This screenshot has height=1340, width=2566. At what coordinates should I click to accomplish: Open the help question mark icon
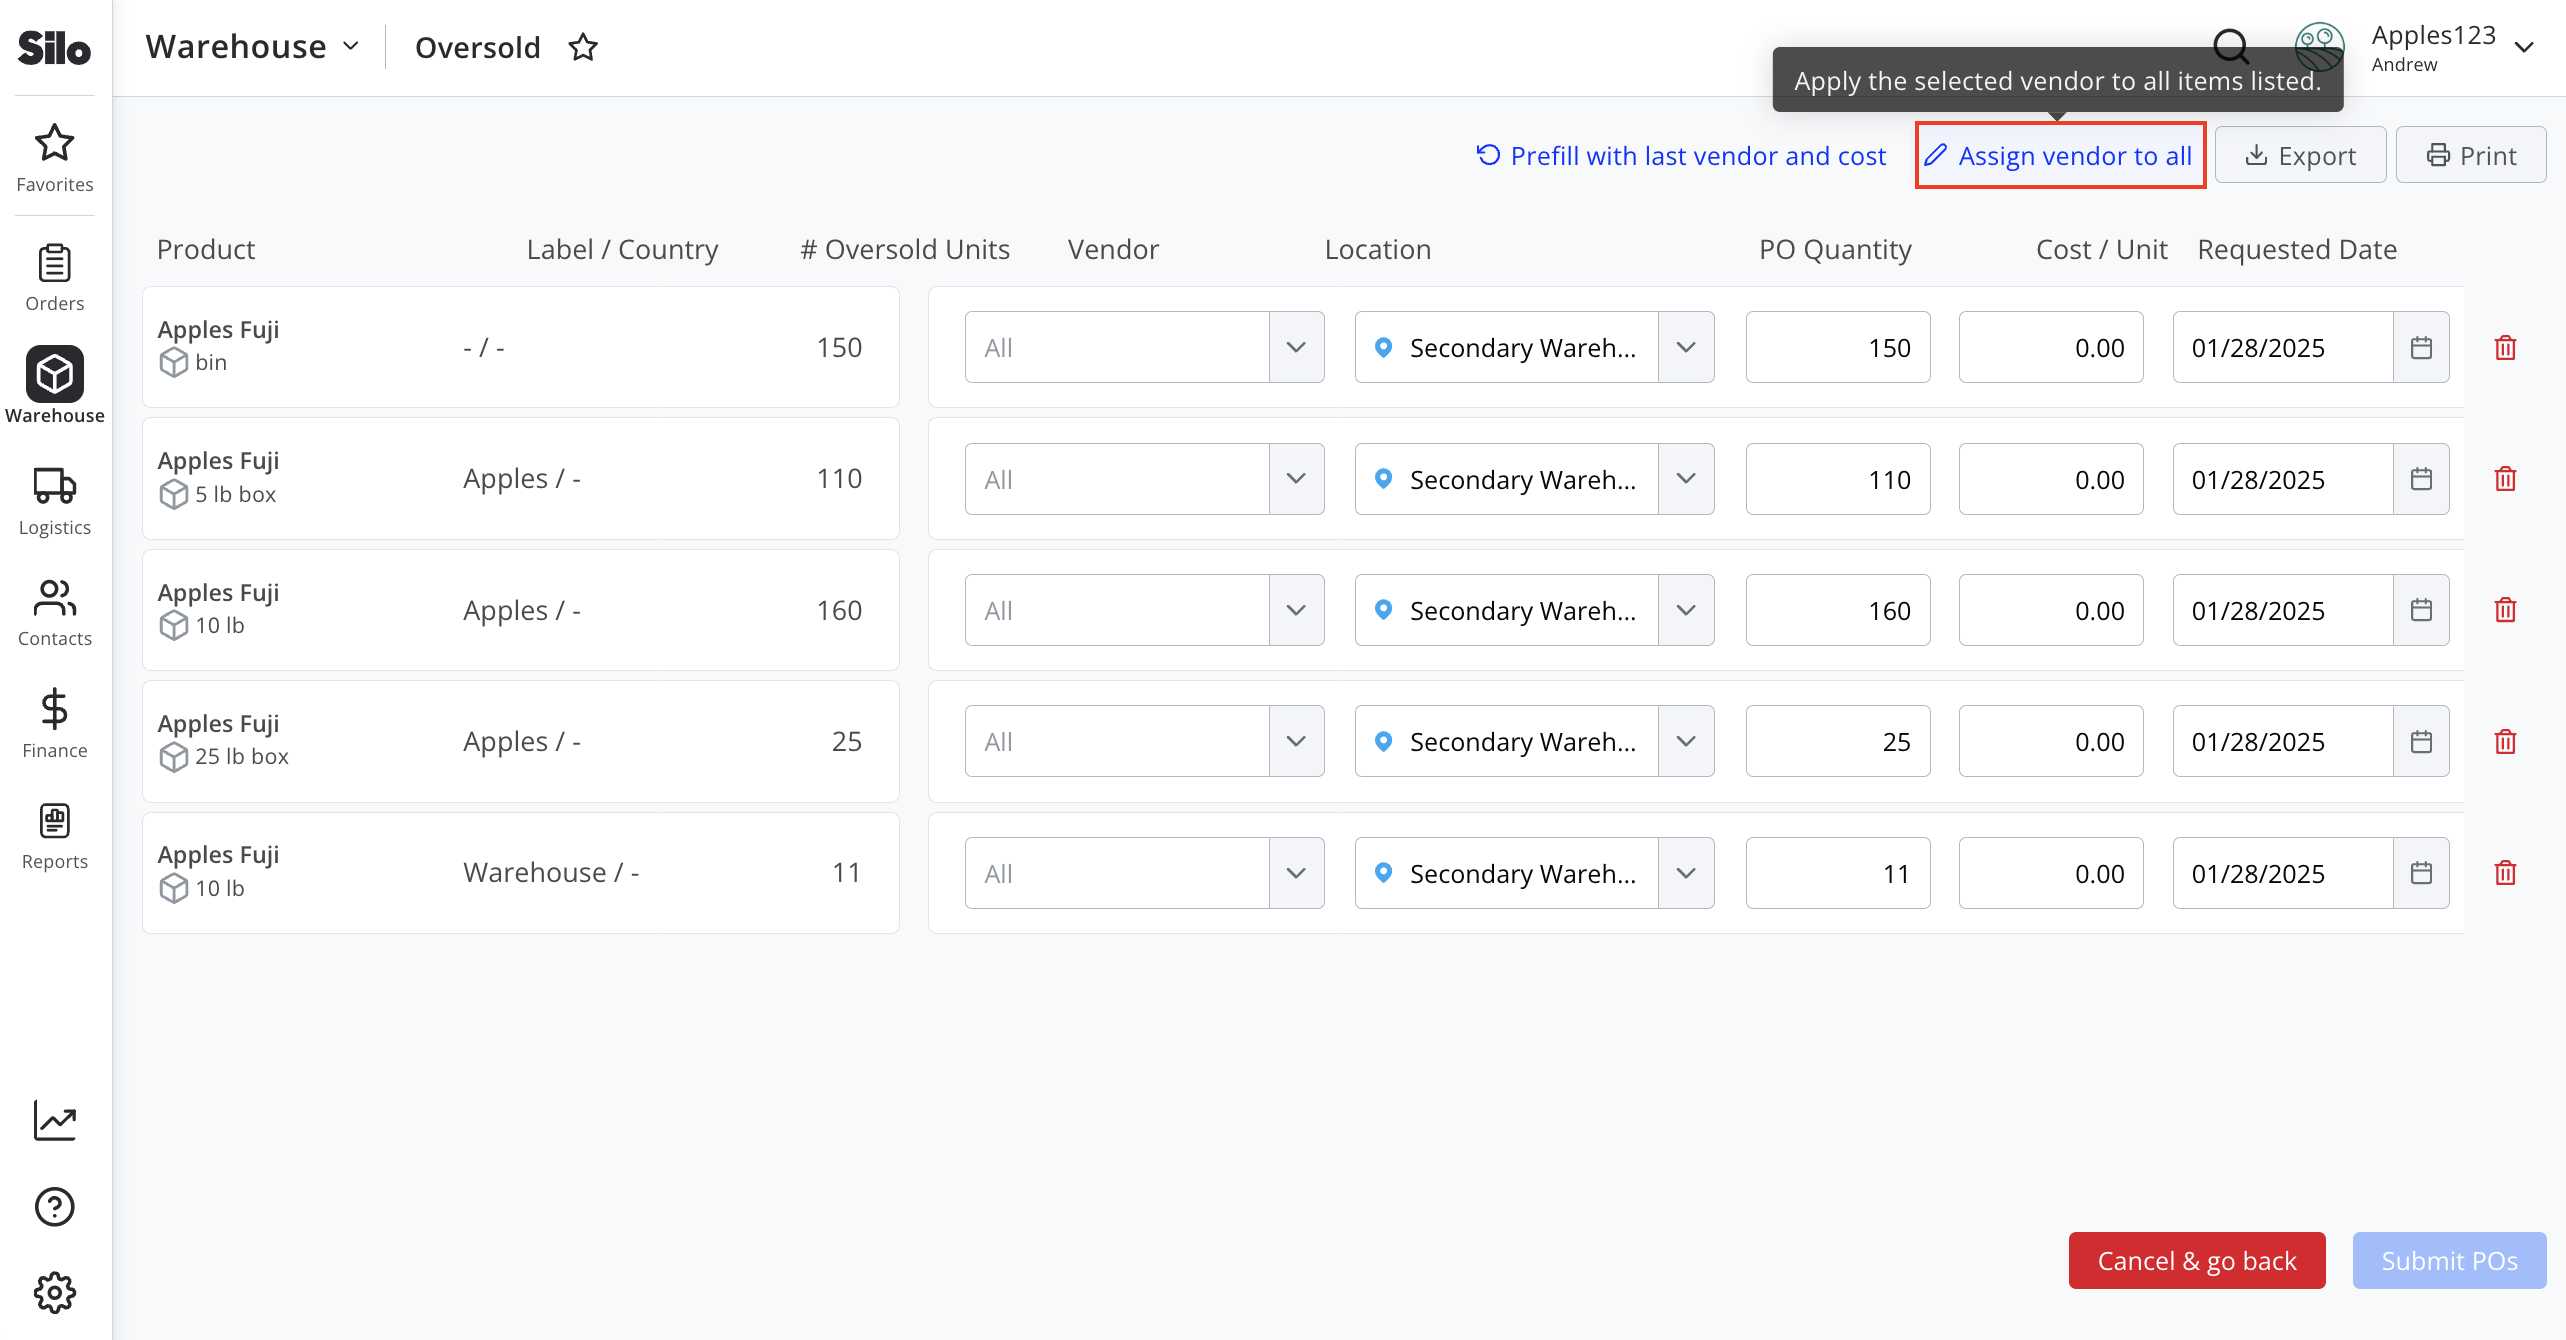[54, 1207]
